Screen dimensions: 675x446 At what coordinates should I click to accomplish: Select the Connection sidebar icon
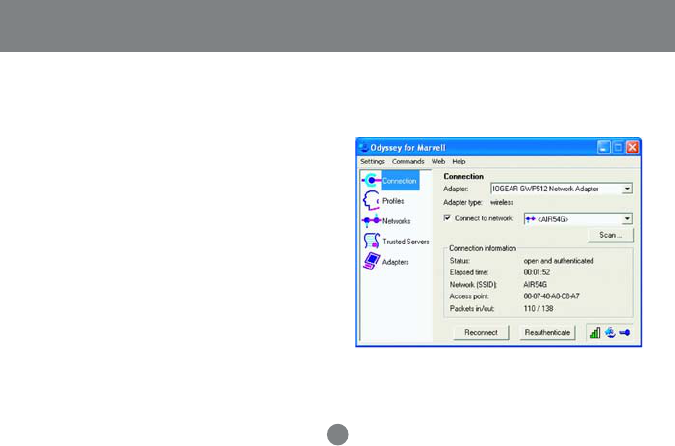[371, 180]
